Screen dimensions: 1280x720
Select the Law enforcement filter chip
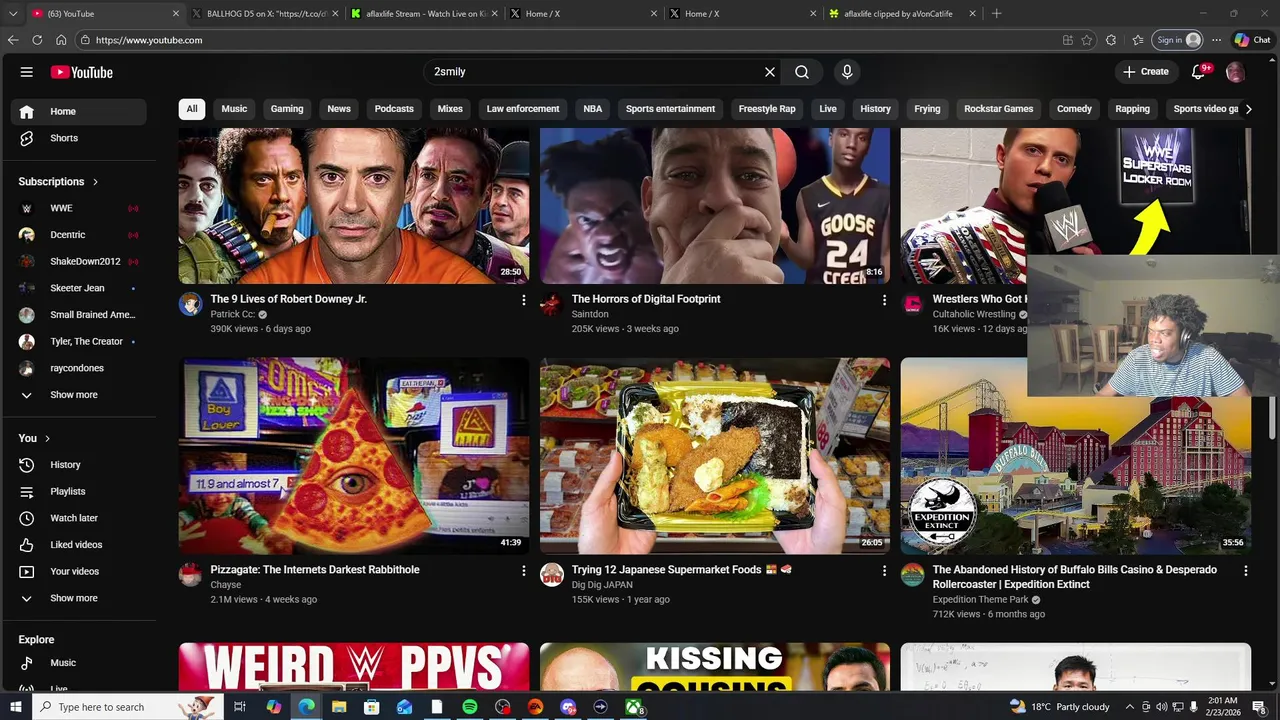[523, 109]
